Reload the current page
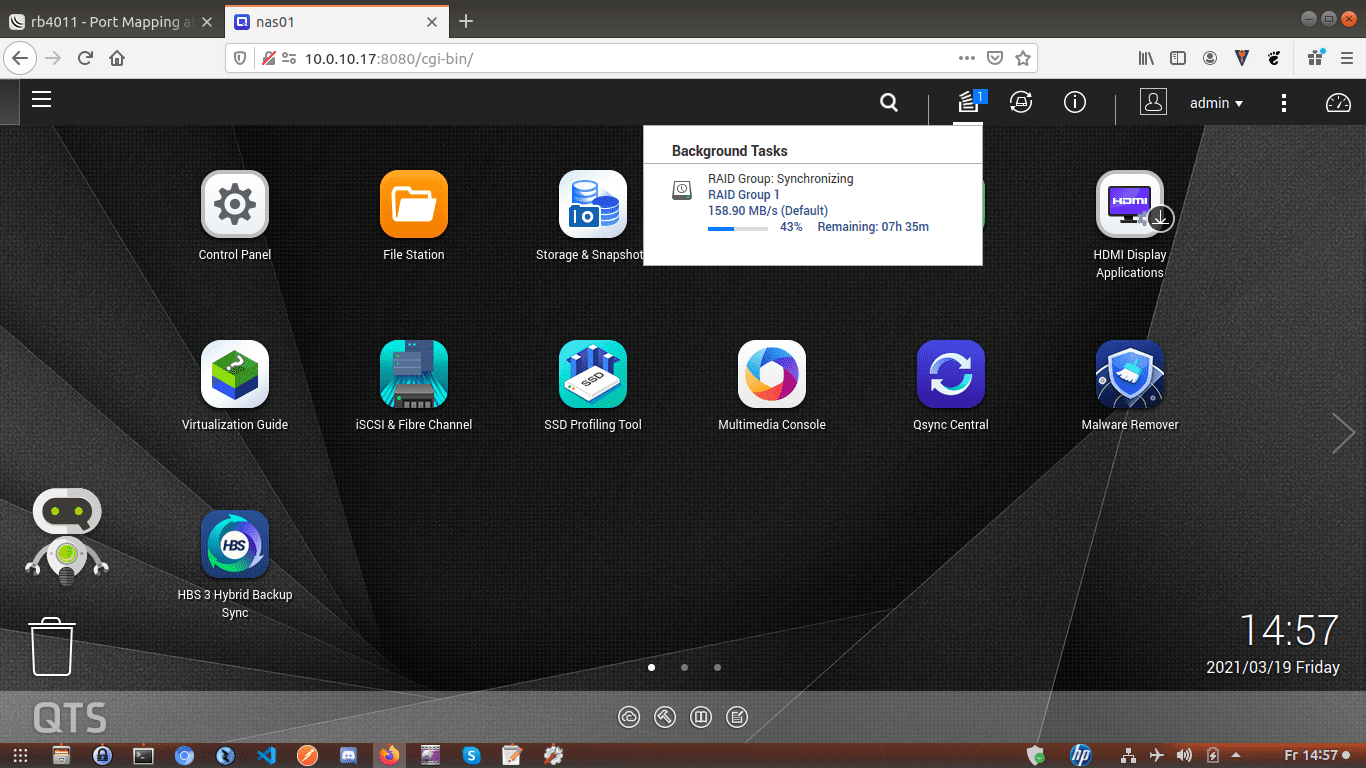Viewport: 1366px width, 768px height. click(85, 58)
